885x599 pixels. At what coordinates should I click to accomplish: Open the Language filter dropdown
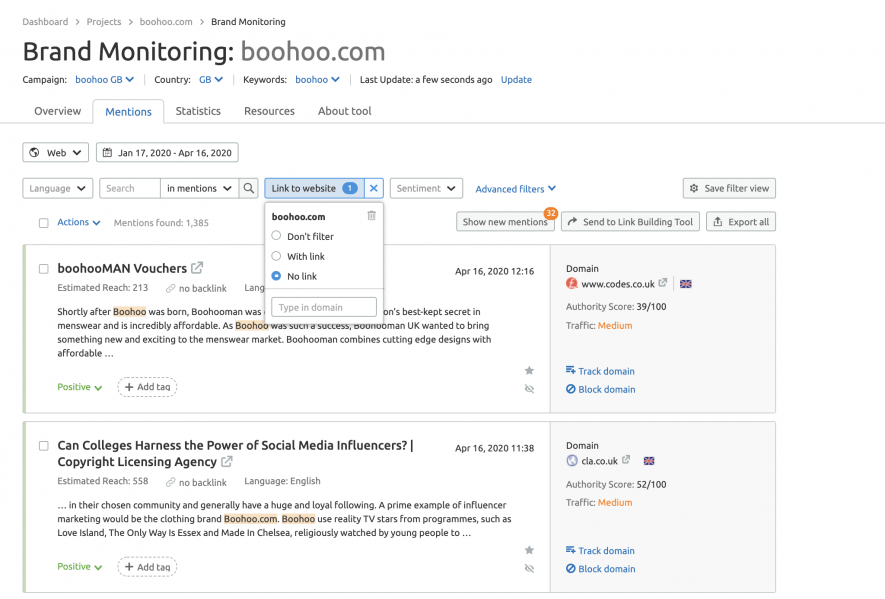pyautogui.click(x=57, y=188)
